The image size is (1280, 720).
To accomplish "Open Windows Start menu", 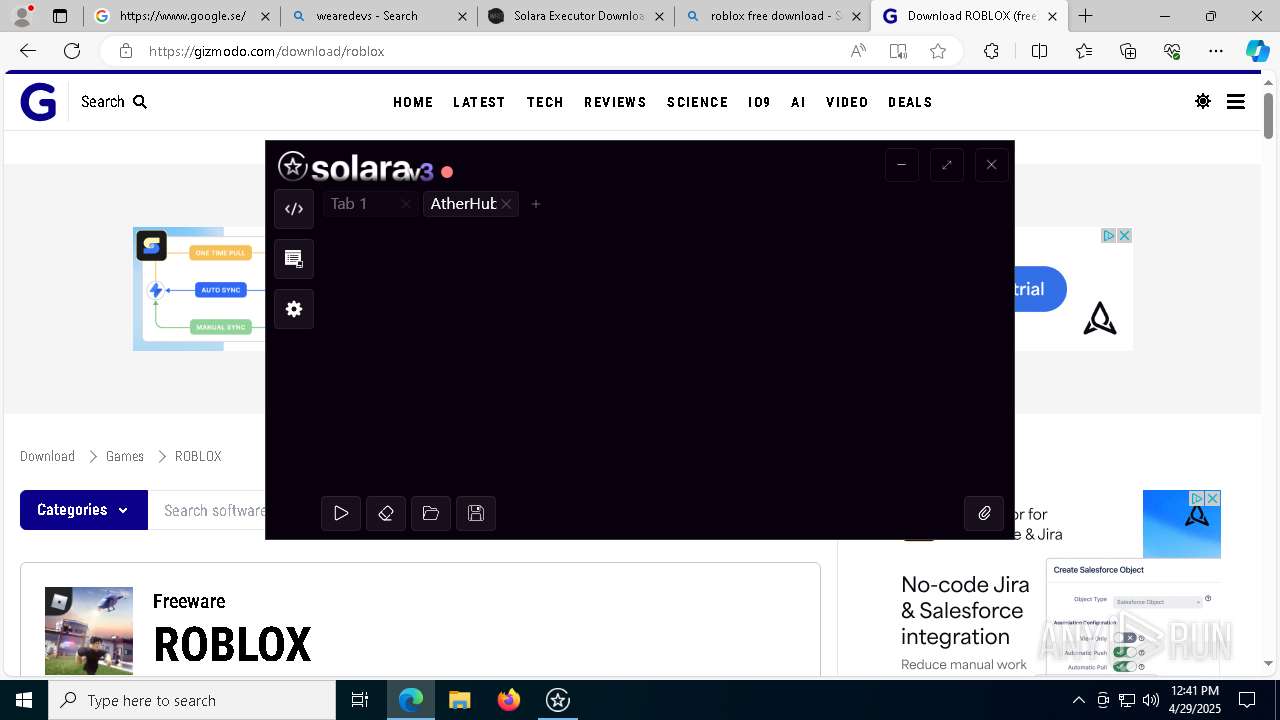I will [x=24, y=700].
